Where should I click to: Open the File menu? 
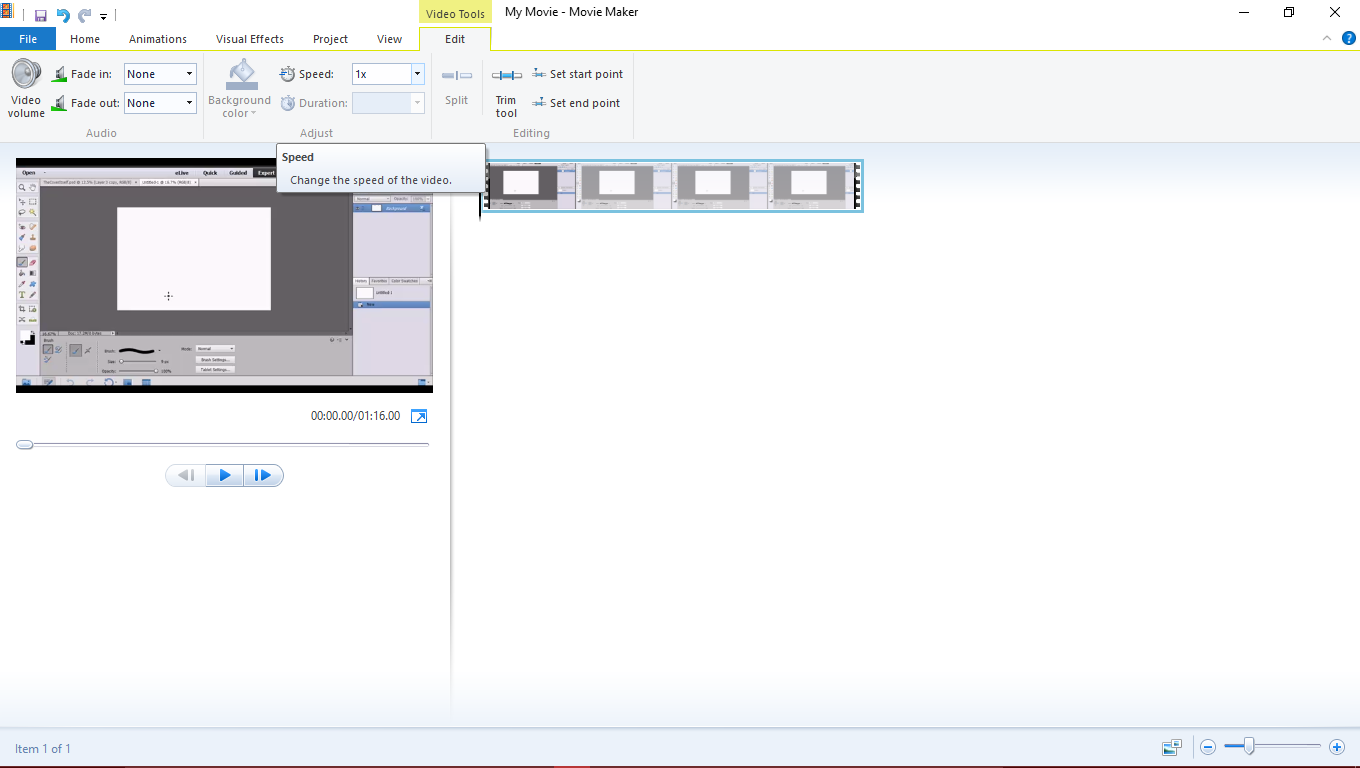pyautogui.click(x=28, y=39)
